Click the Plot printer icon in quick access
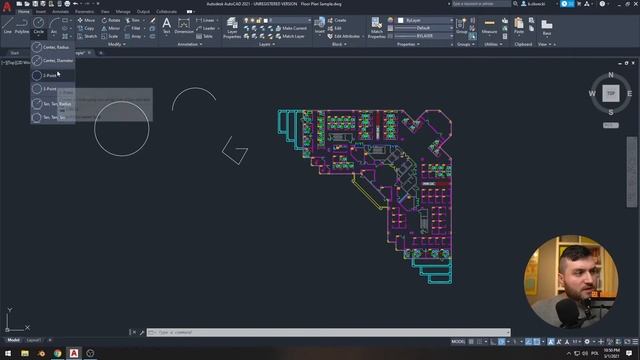The image size is (640, 360). (x=67, y=4)
